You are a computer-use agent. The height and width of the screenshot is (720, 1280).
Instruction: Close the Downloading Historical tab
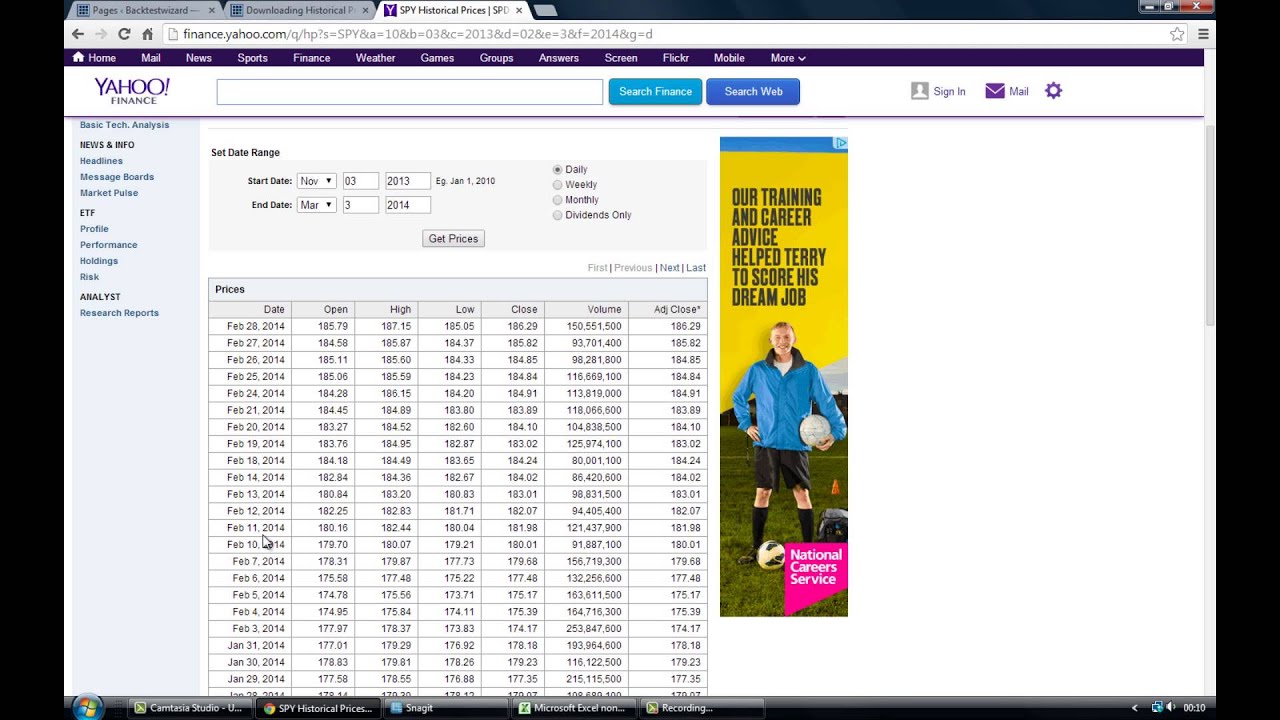point(365,10)
